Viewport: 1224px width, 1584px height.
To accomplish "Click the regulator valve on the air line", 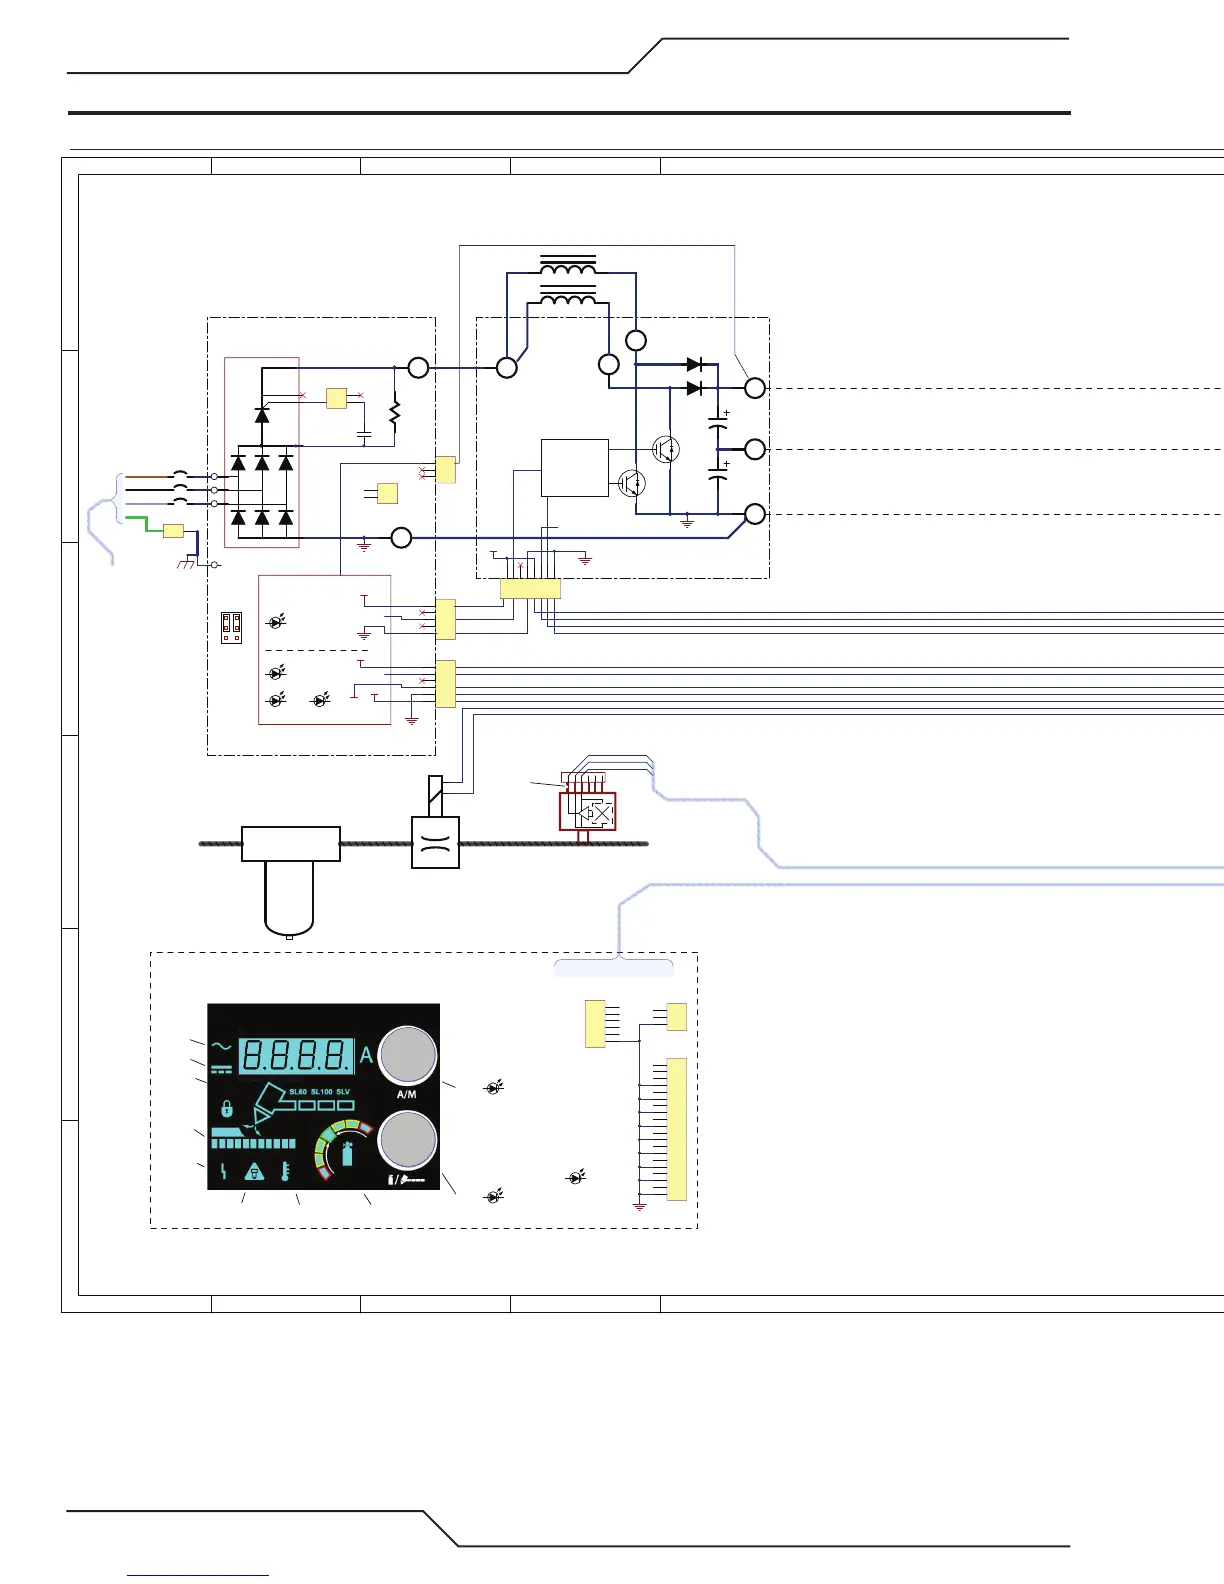I will click(x=436, y=842).
